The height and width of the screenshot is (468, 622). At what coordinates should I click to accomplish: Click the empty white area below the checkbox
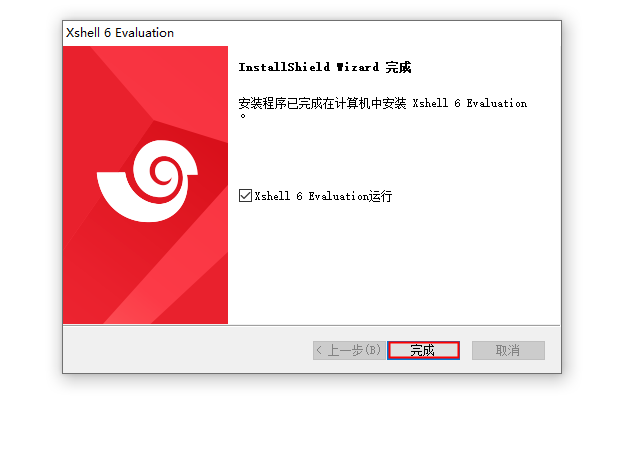coord(393,262)
